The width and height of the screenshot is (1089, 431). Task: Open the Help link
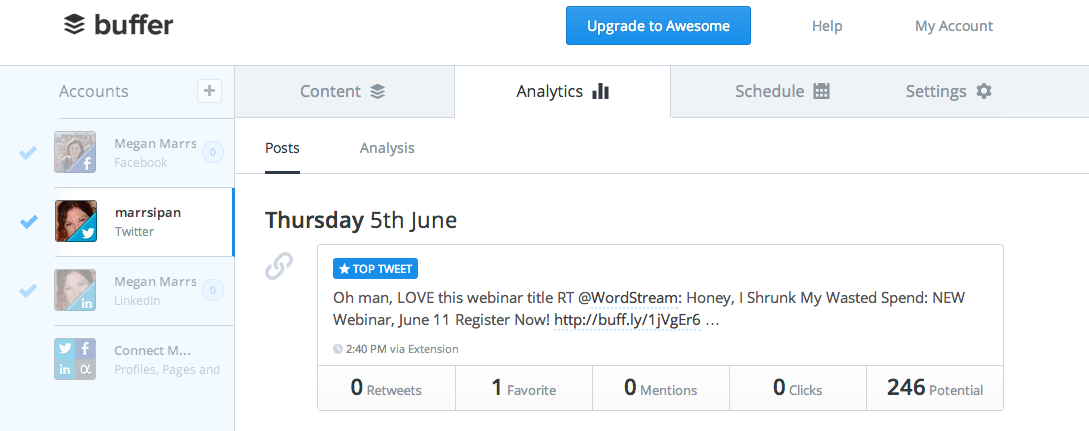click(826, 26)
